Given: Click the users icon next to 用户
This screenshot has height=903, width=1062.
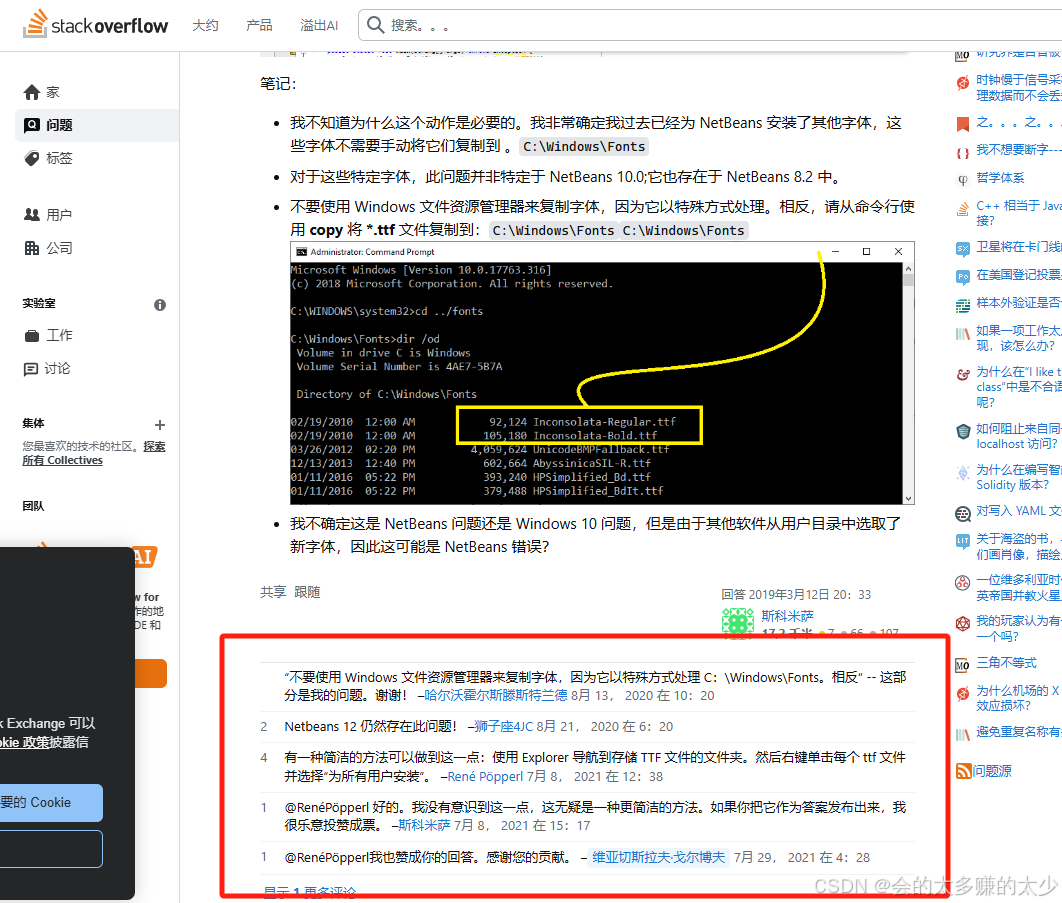Looking at the screenshot, I should pos(32,215).
